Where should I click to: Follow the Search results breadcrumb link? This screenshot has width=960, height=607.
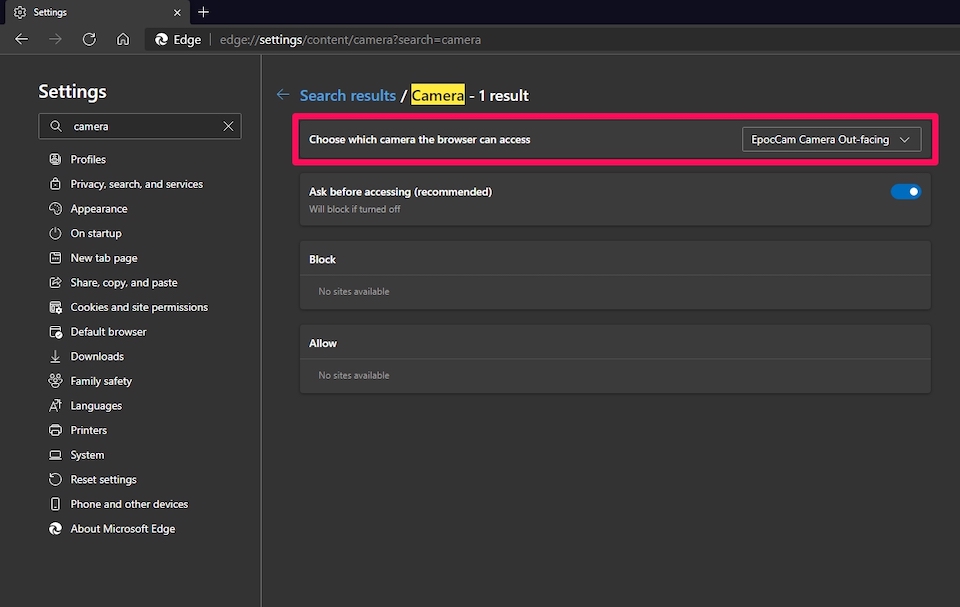point(348,95)
